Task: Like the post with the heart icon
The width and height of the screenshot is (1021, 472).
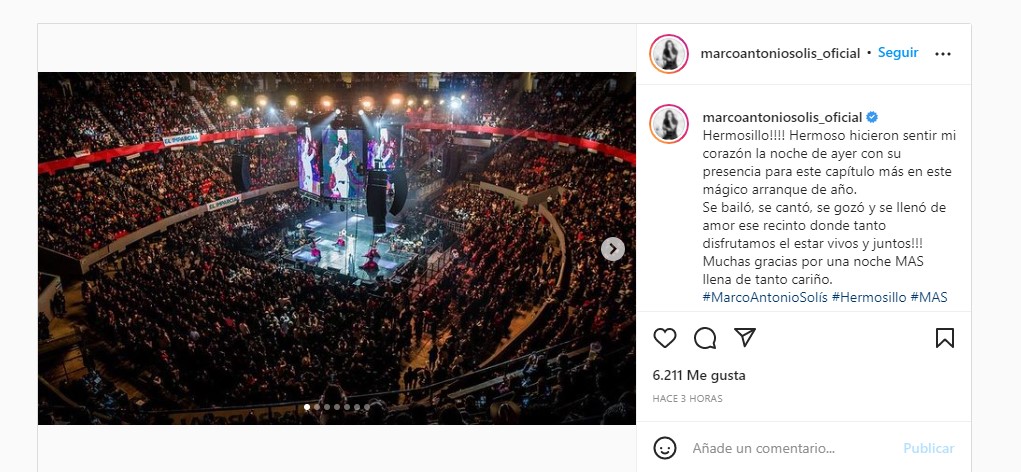Action: 665,338
